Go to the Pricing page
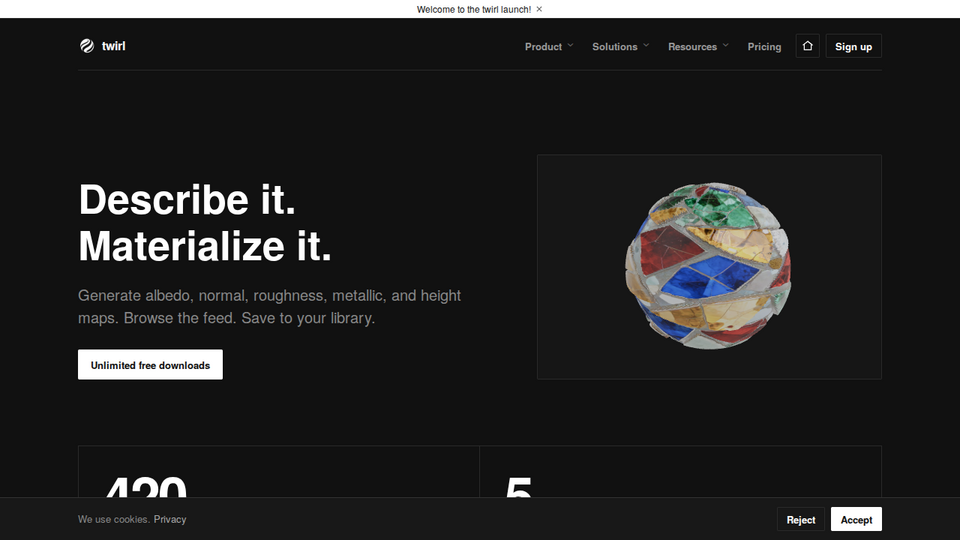Screen dimensions: 960x540 pos(764,47)
